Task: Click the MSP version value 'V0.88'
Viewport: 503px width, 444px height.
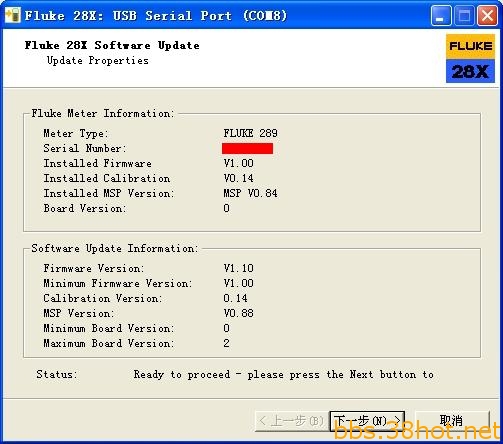Action: [x=238, y=313]
